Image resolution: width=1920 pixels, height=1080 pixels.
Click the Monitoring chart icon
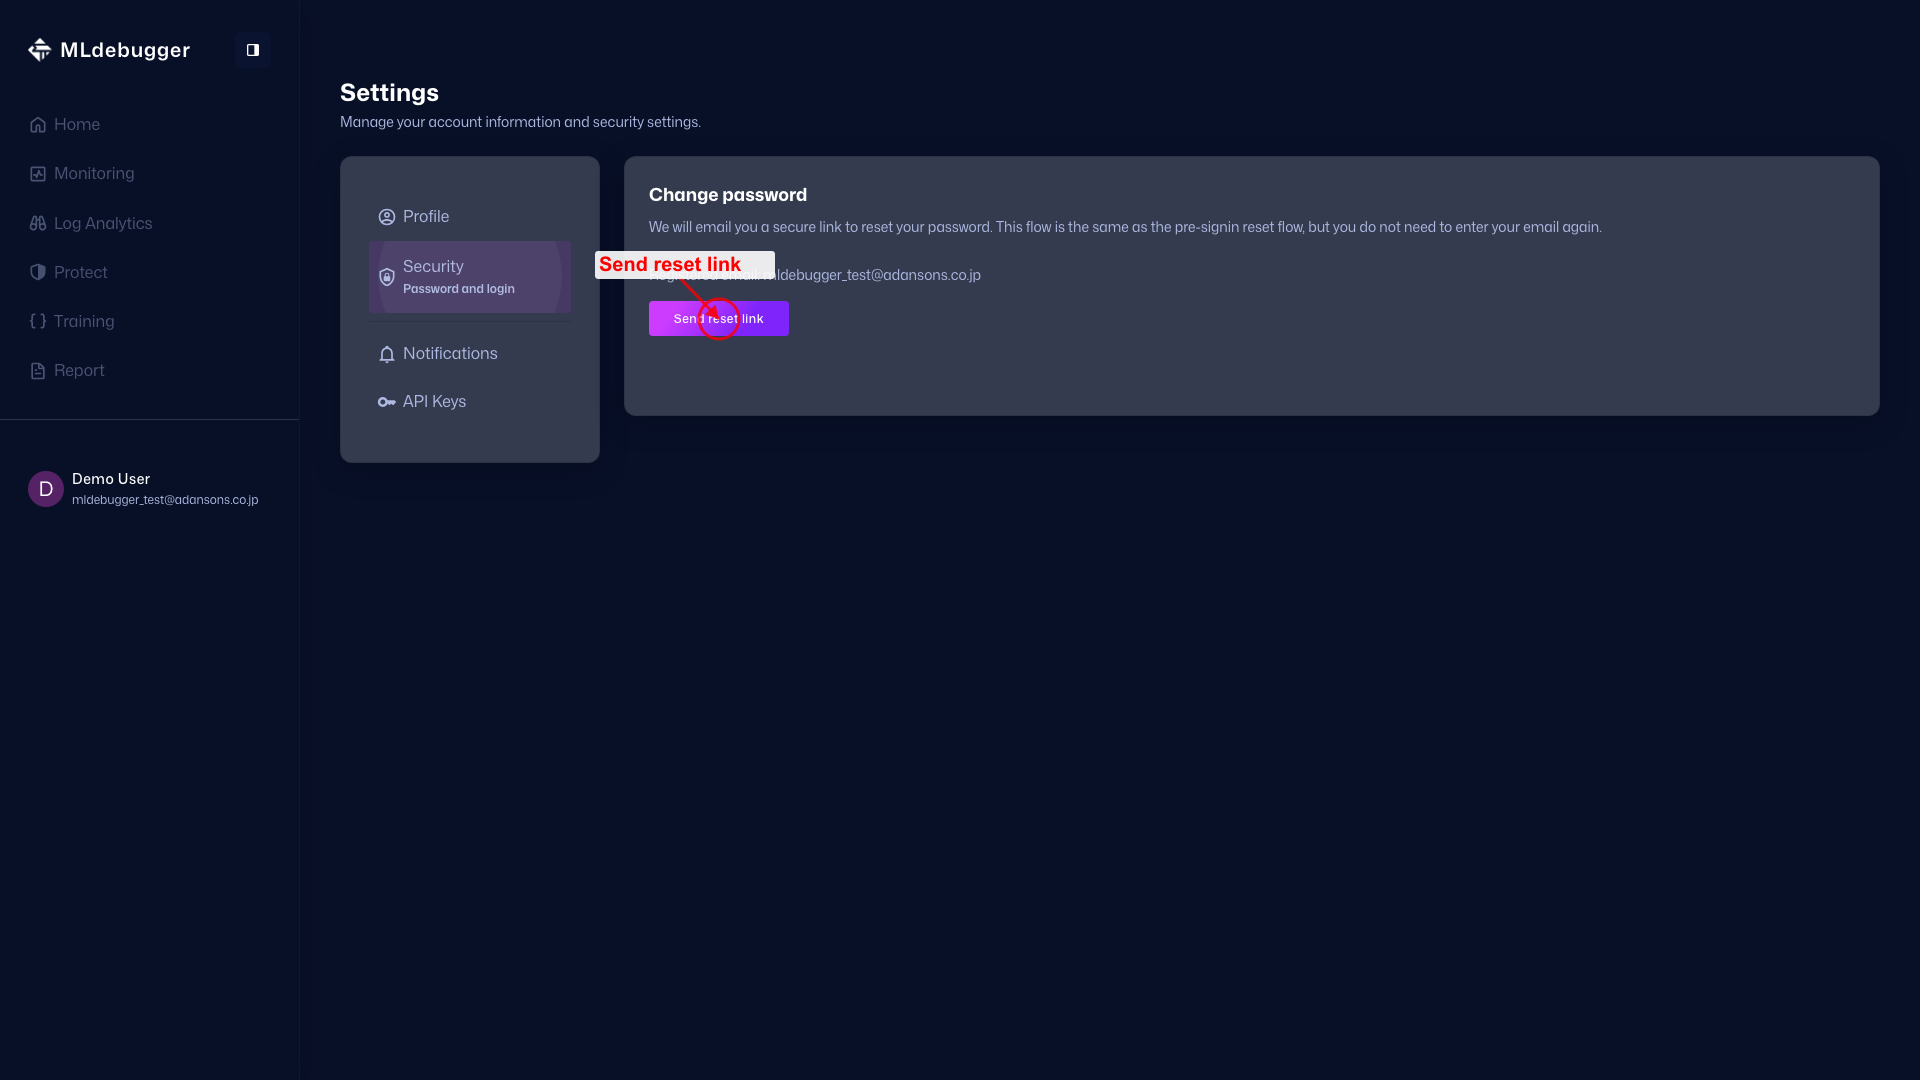pos(38,174)
